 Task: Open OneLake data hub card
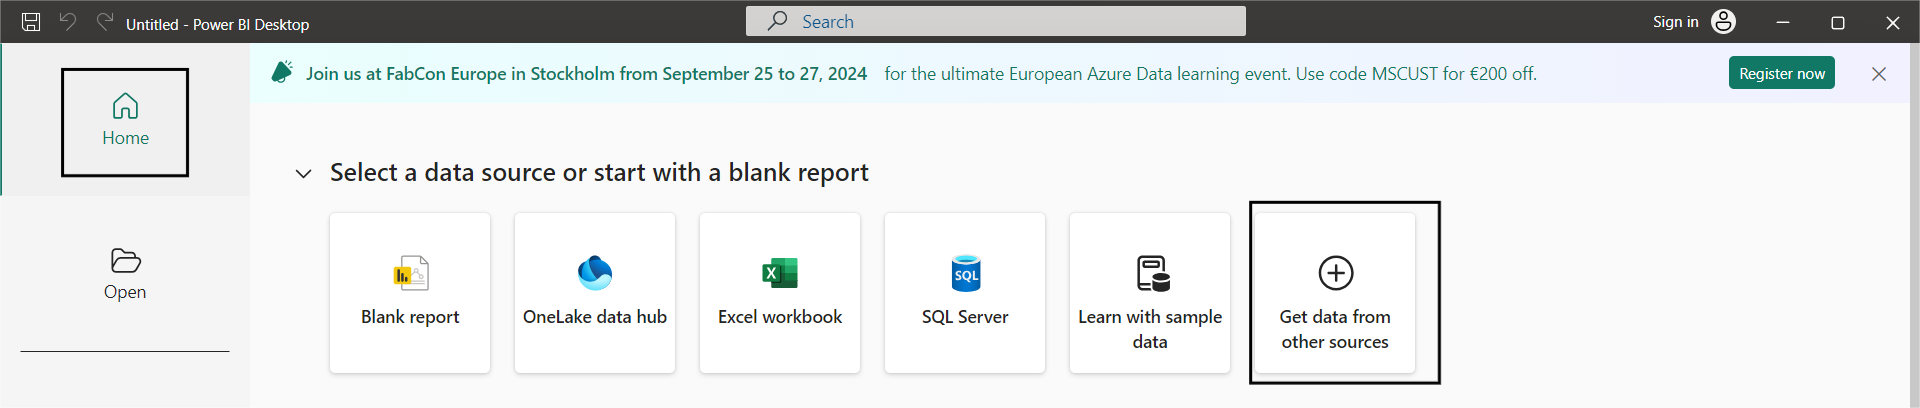[x=595, y=293]
